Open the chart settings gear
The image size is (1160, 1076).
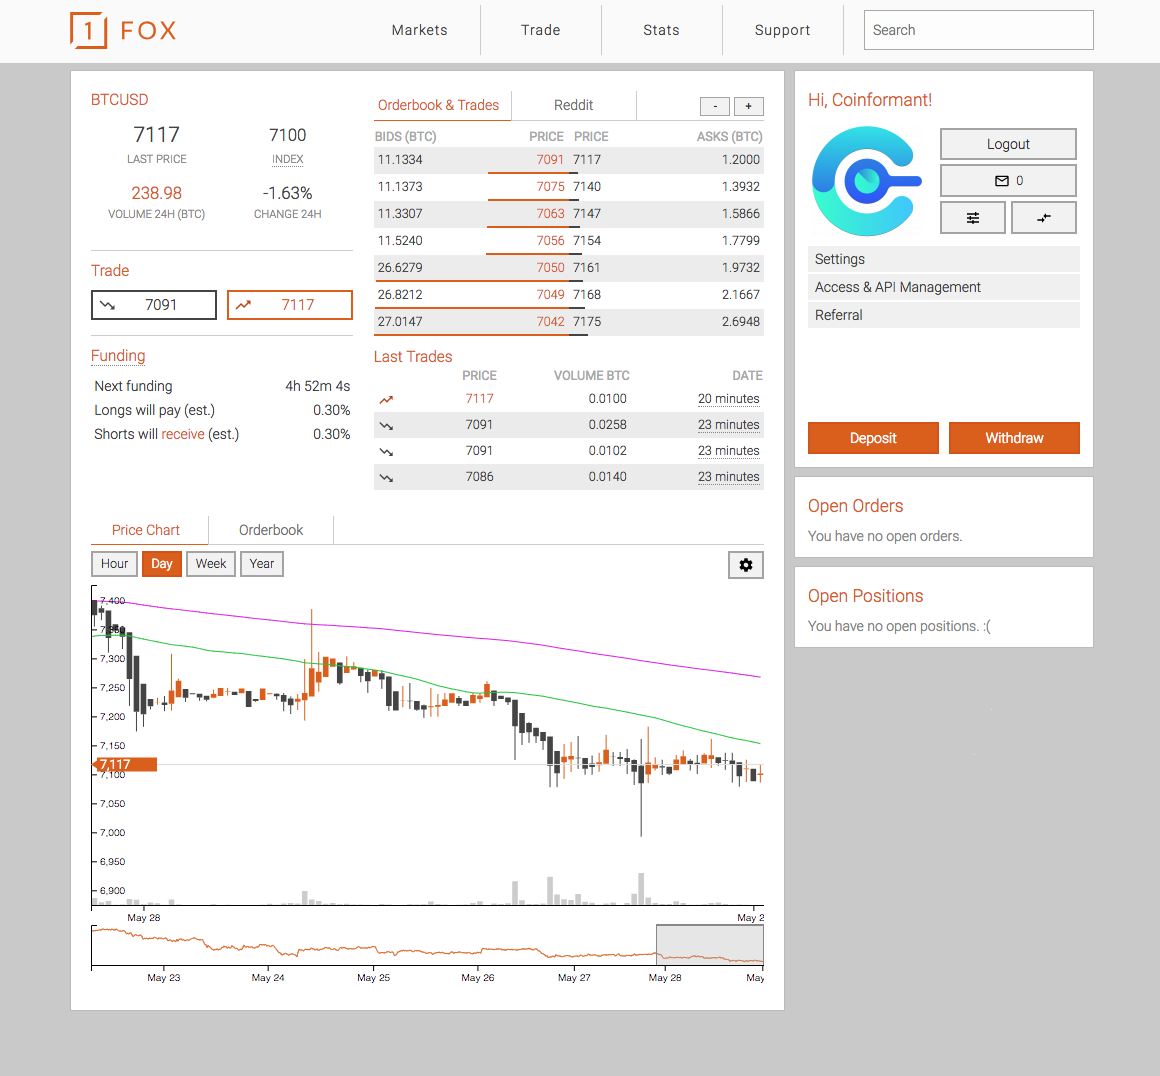[746, 565]
